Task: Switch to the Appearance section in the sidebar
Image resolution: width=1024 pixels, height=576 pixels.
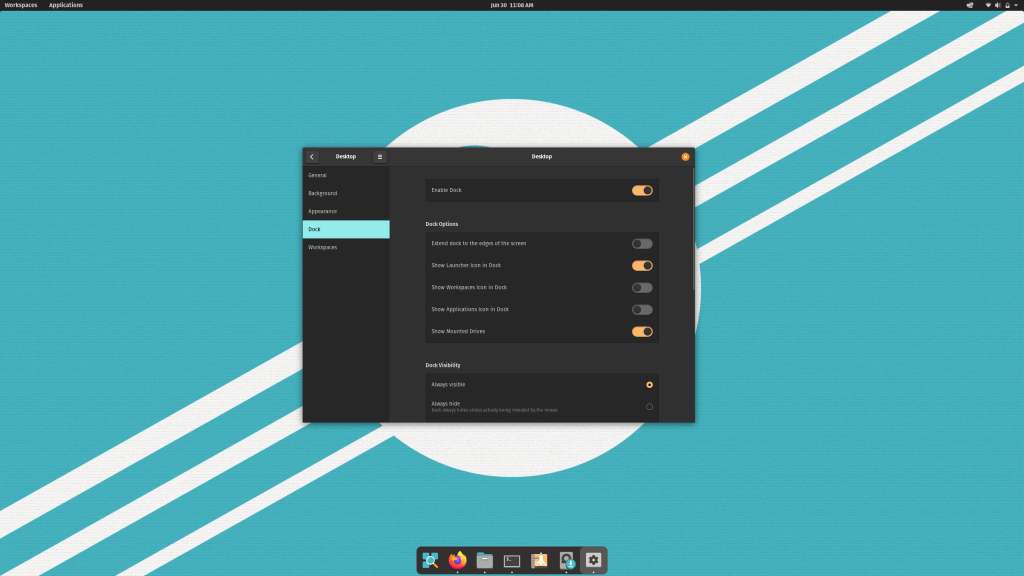Action: coord(323,211)
